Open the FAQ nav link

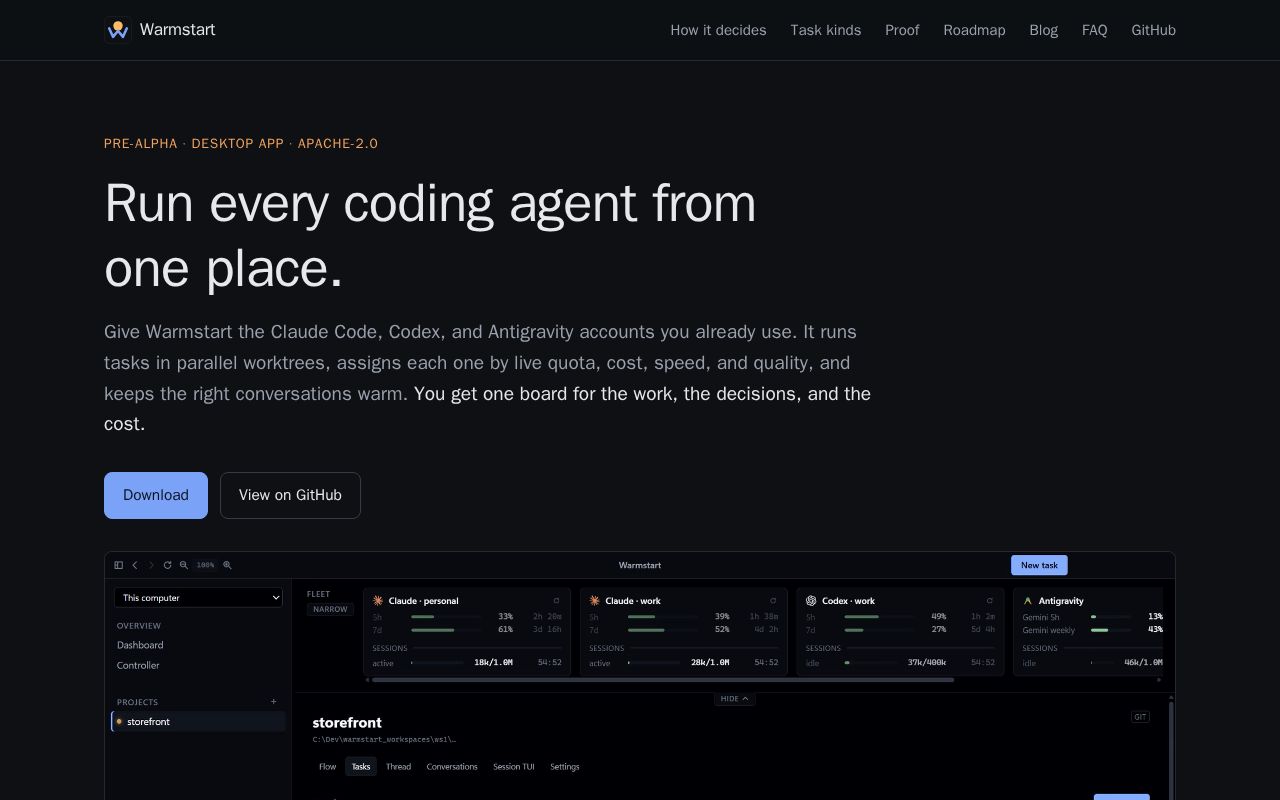(x=1094, y=30)
